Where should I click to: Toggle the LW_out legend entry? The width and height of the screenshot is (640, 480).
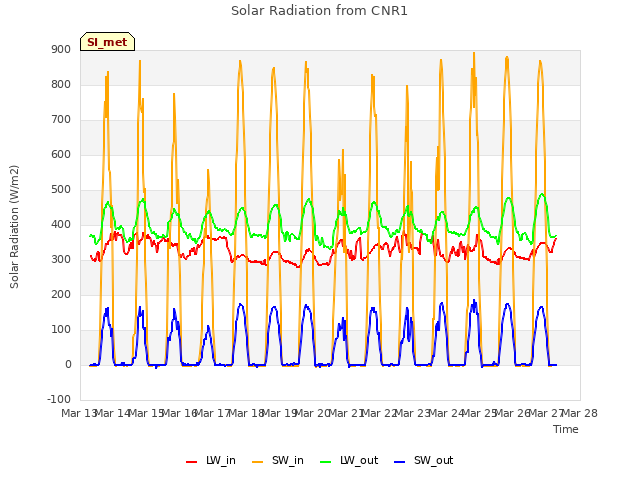pyautogui.click(x=349, y=460)
